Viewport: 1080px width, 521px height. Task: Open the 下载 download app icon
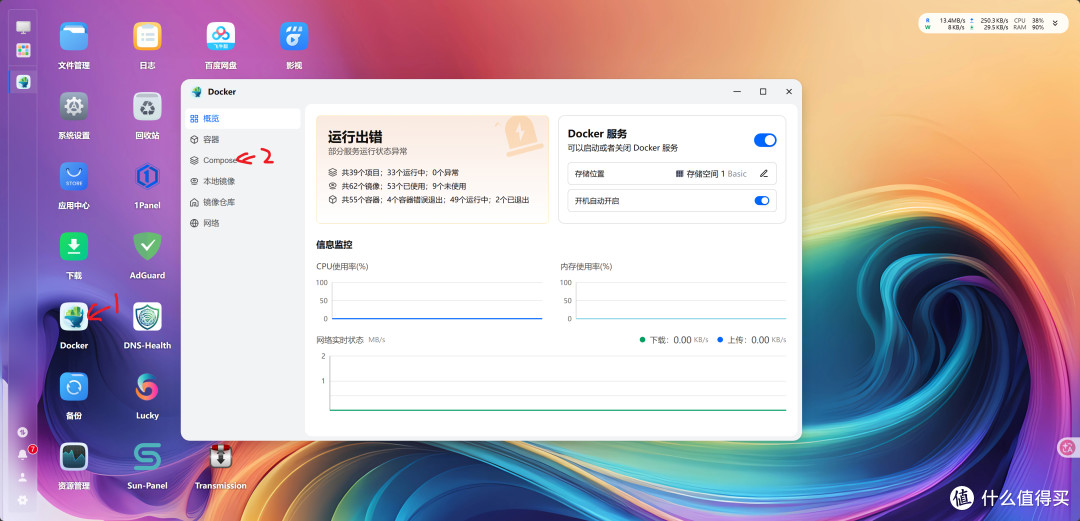(x=74, y=247)
